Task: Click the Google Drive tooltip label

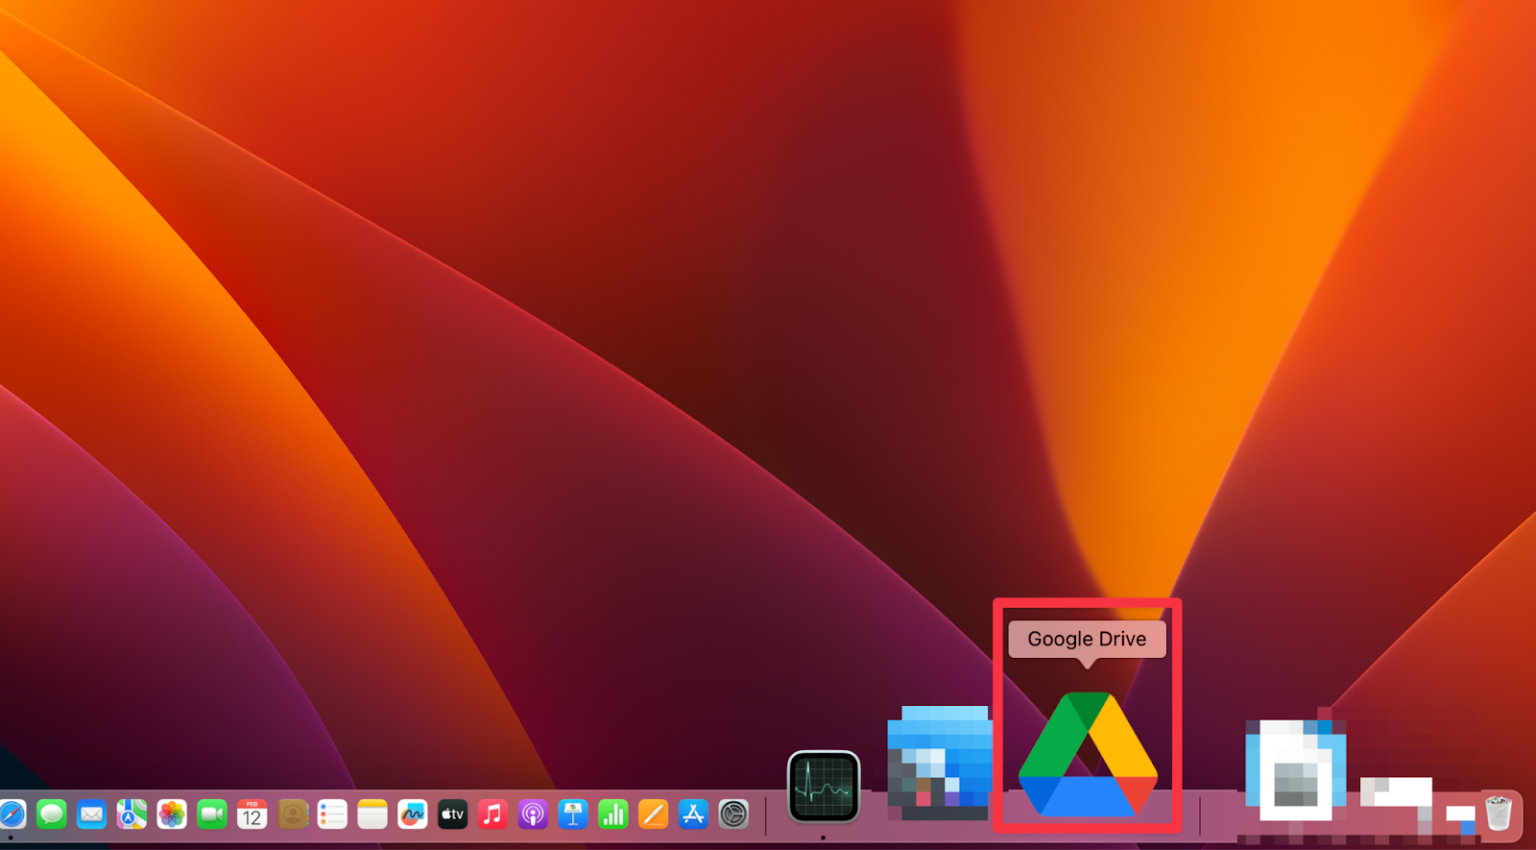Action: pos(1086,639)
